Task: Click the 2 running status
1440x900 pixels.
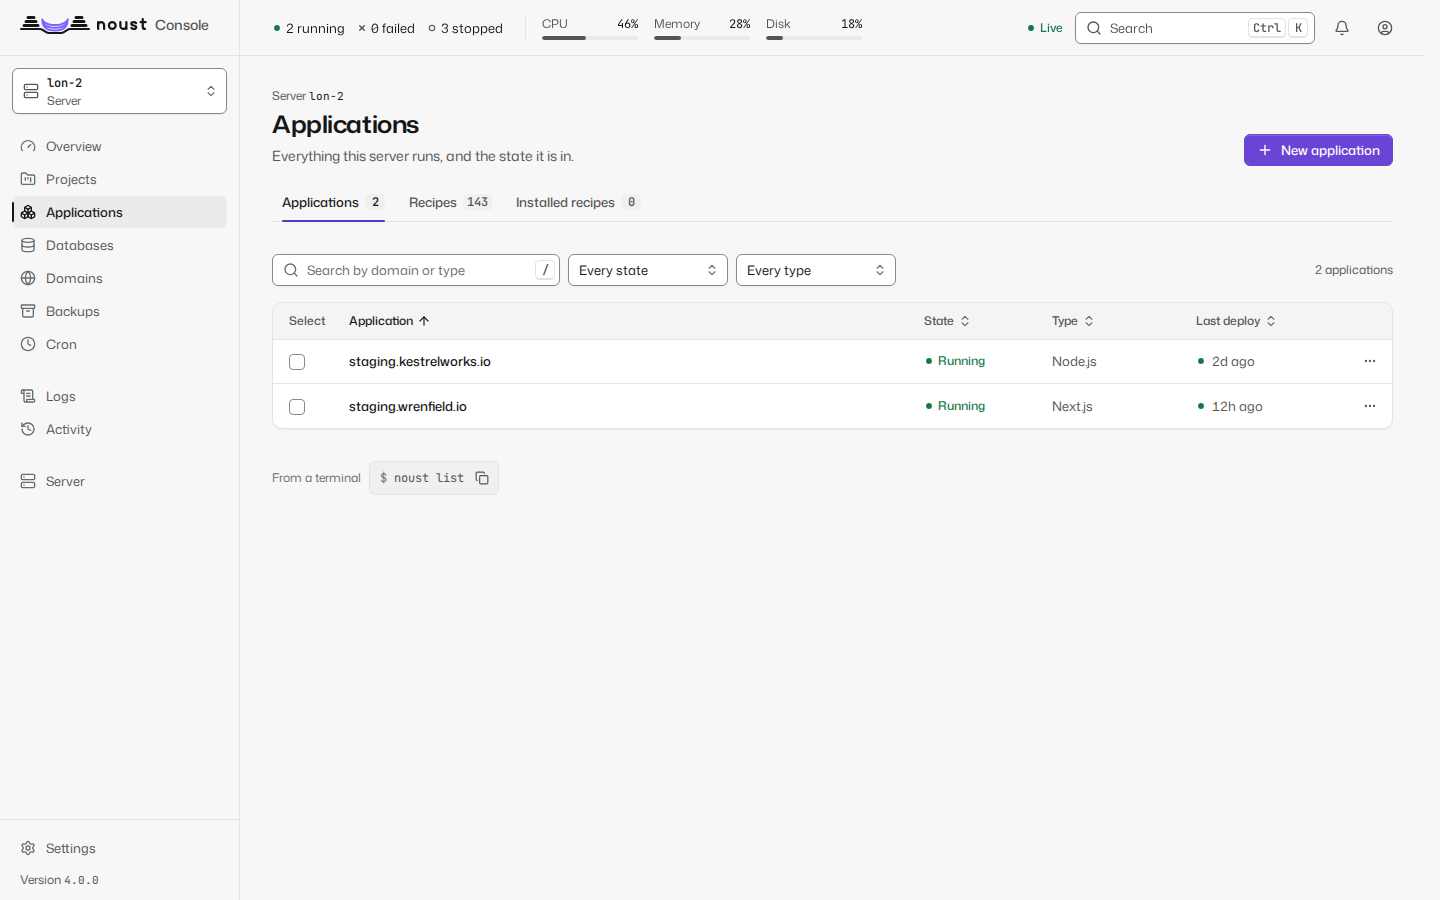Action: [x=309, y=28]
